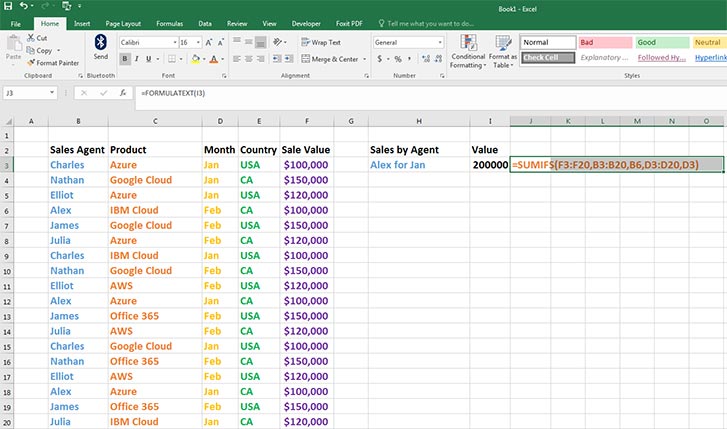727x429 pixels.
Task: Select column F header
Action: click(306, 121)
